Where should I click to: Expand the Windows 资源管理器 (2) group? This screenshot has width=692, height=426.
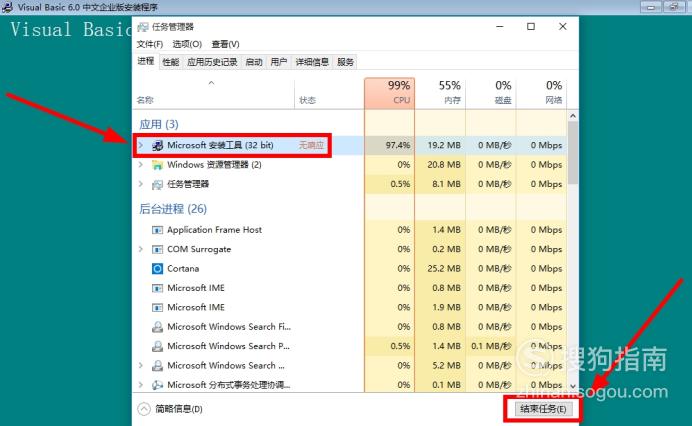141,165
